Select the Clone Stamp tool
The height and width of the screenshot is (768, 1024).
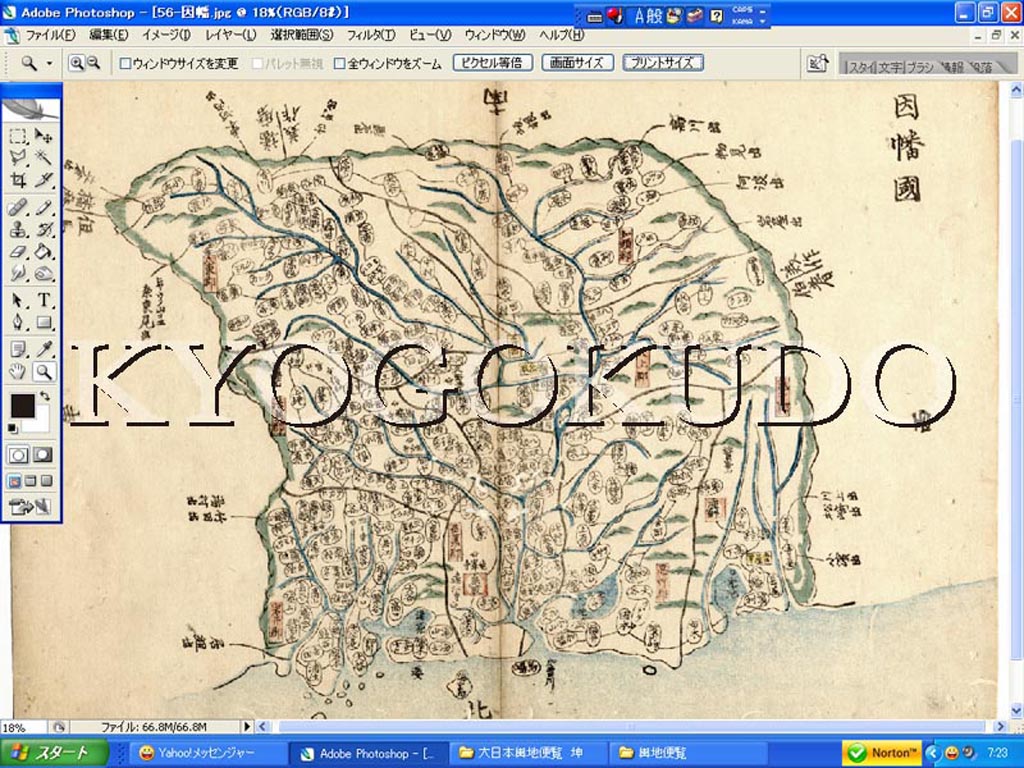18,230
